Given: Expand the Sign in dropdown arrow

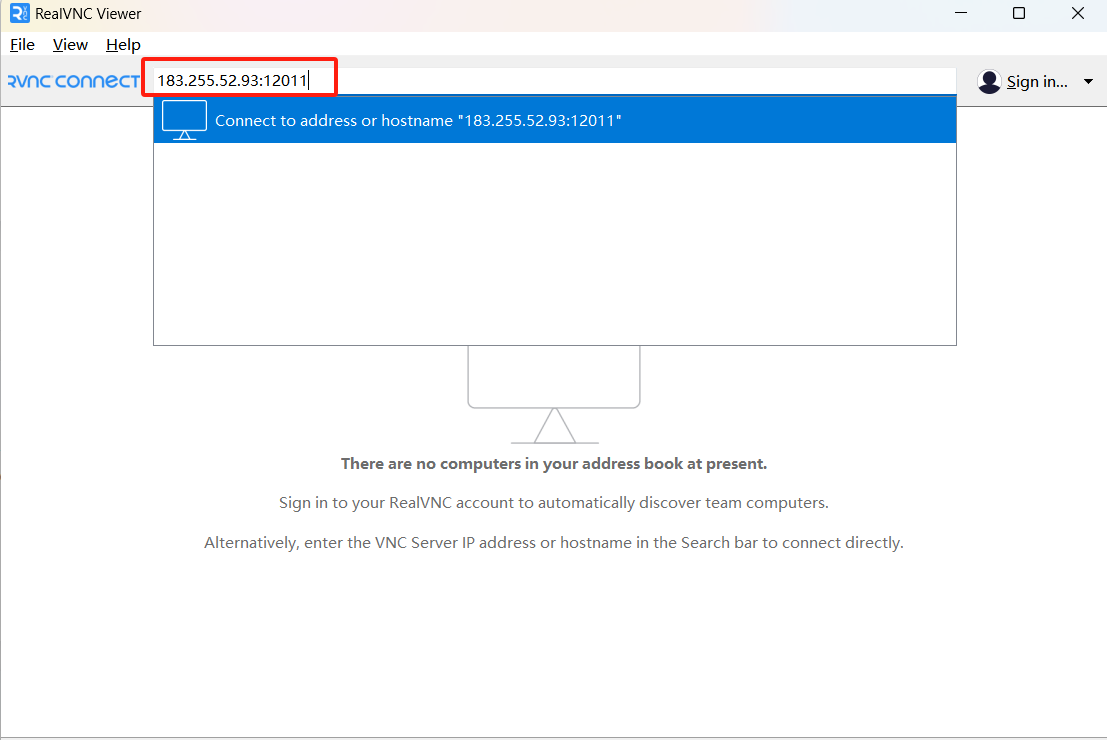Looking at the screenshot, I should pyautogui.click(x=1088, y=82).
